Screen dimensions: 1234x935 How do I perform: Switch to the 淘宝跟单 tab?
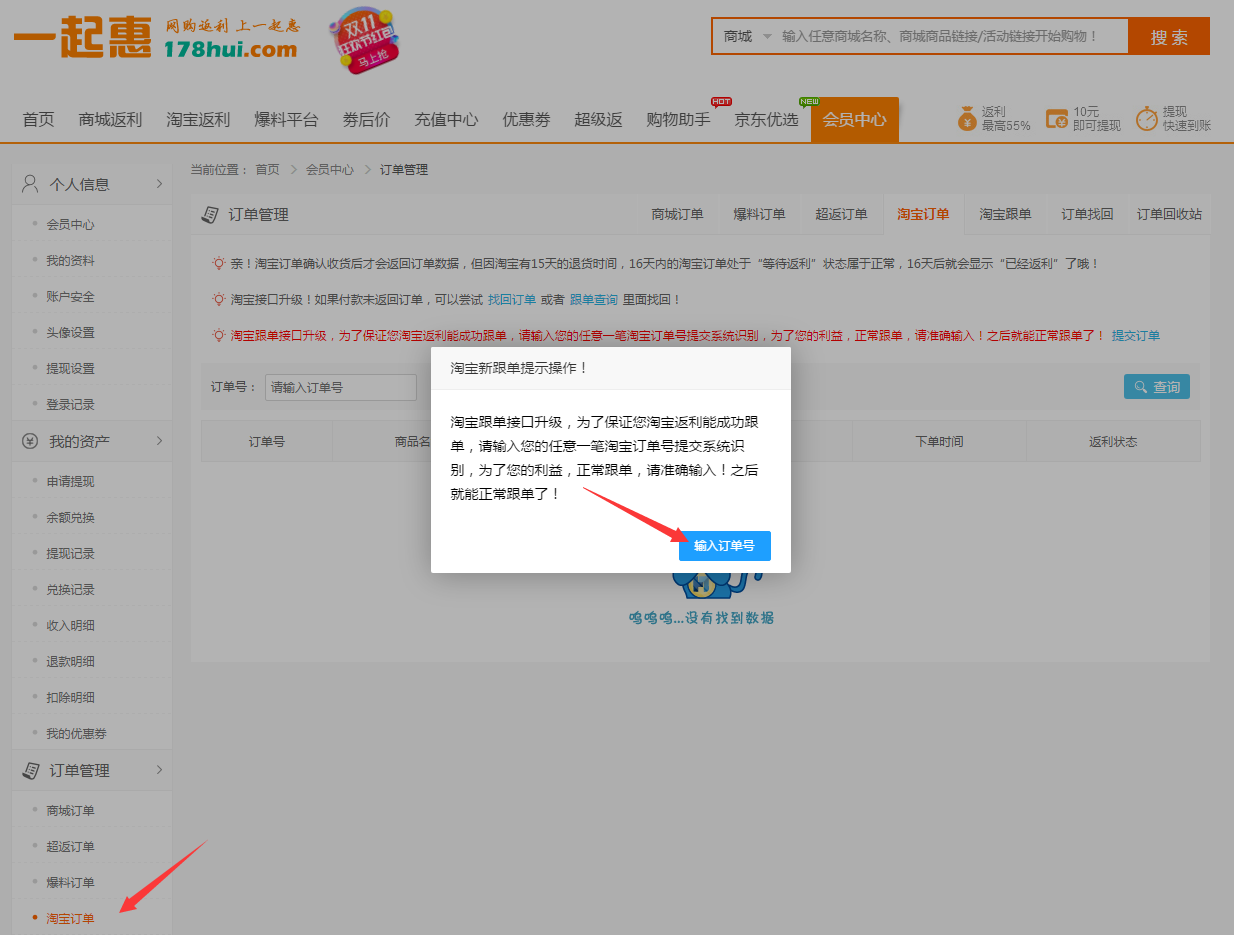click(x=1006, y=214)
